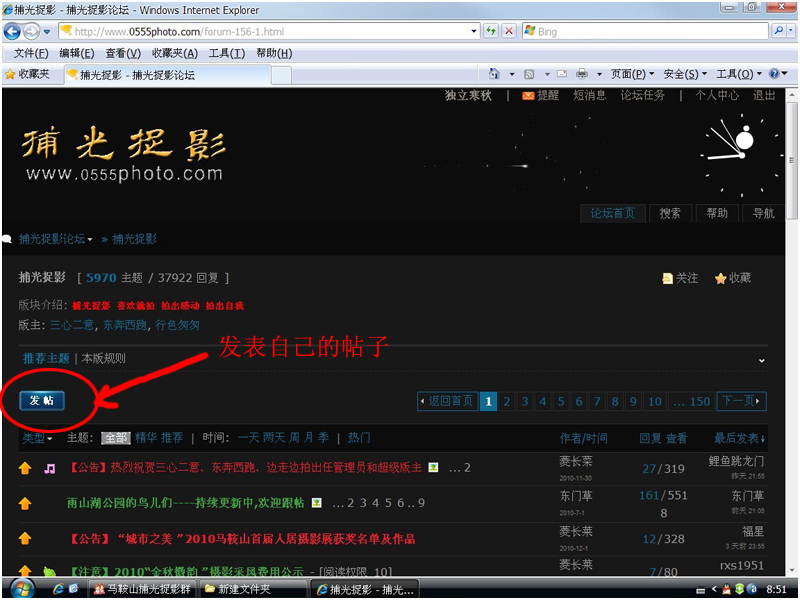Viewport: 800px width, 600px height.
Task: Click the Read mail icon
Action: [x=562, y=74]
